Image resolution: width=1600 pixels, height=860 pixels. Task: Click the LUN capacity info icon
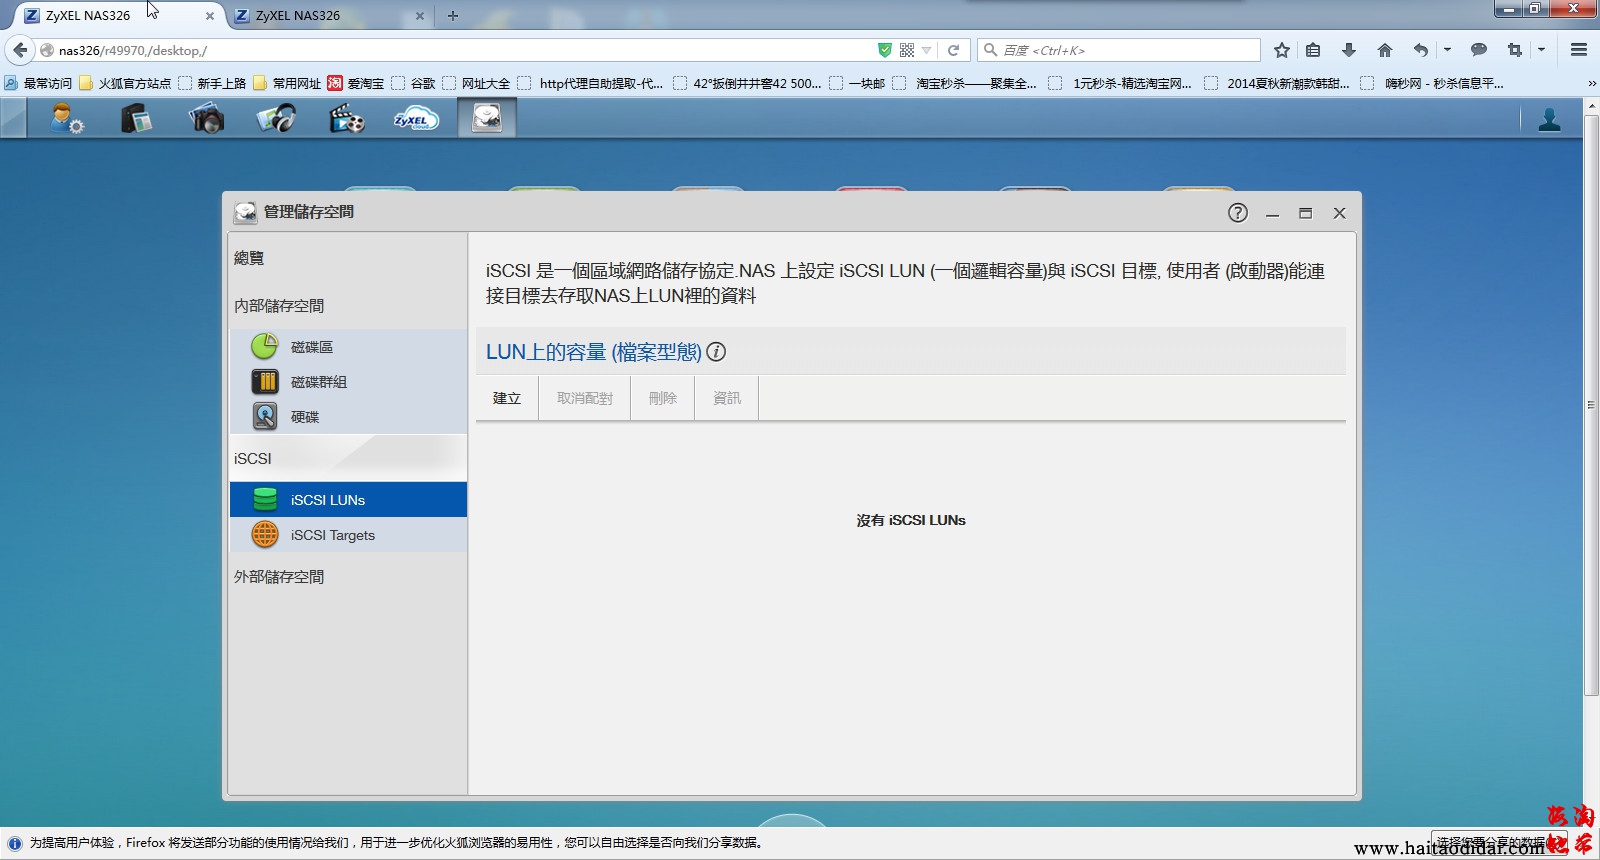tap(716, 352)
